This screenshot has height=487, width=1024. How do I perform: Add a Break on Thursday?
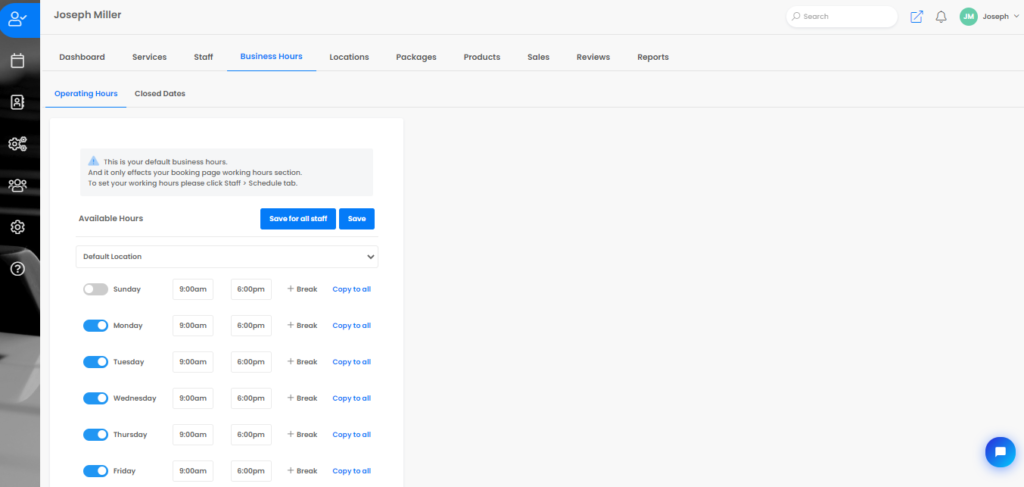click(x=302, y=435)
